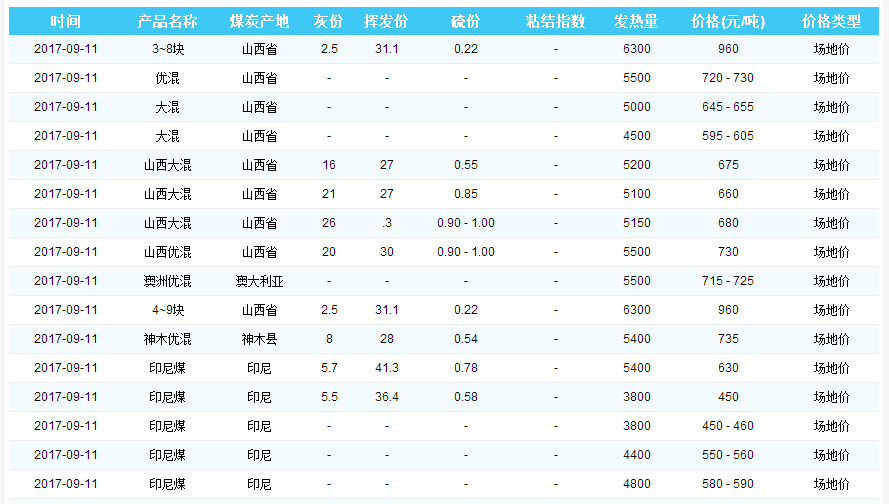The height and width of the screenshot is (504, 889).
Task: Select the 神木优混 product cell
Action: click(167, 339)
